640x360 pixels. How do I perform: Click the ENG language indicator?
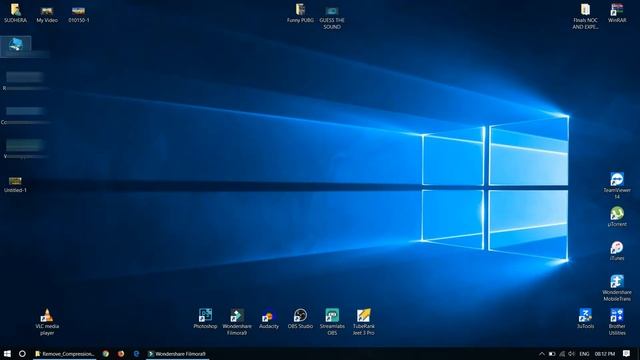pyautogui.click(x=584, y=354)
